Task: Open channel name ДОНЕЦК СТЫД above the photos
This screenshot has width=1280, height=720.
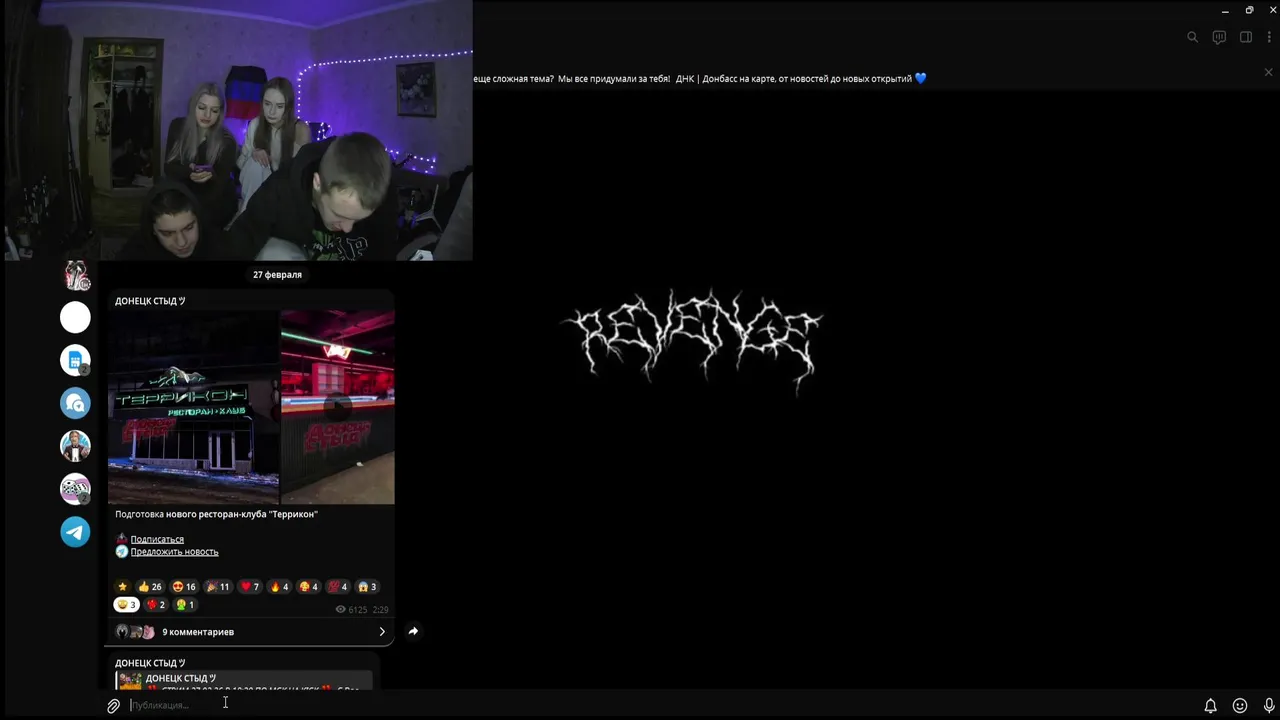Action: (x=150, y=300)
